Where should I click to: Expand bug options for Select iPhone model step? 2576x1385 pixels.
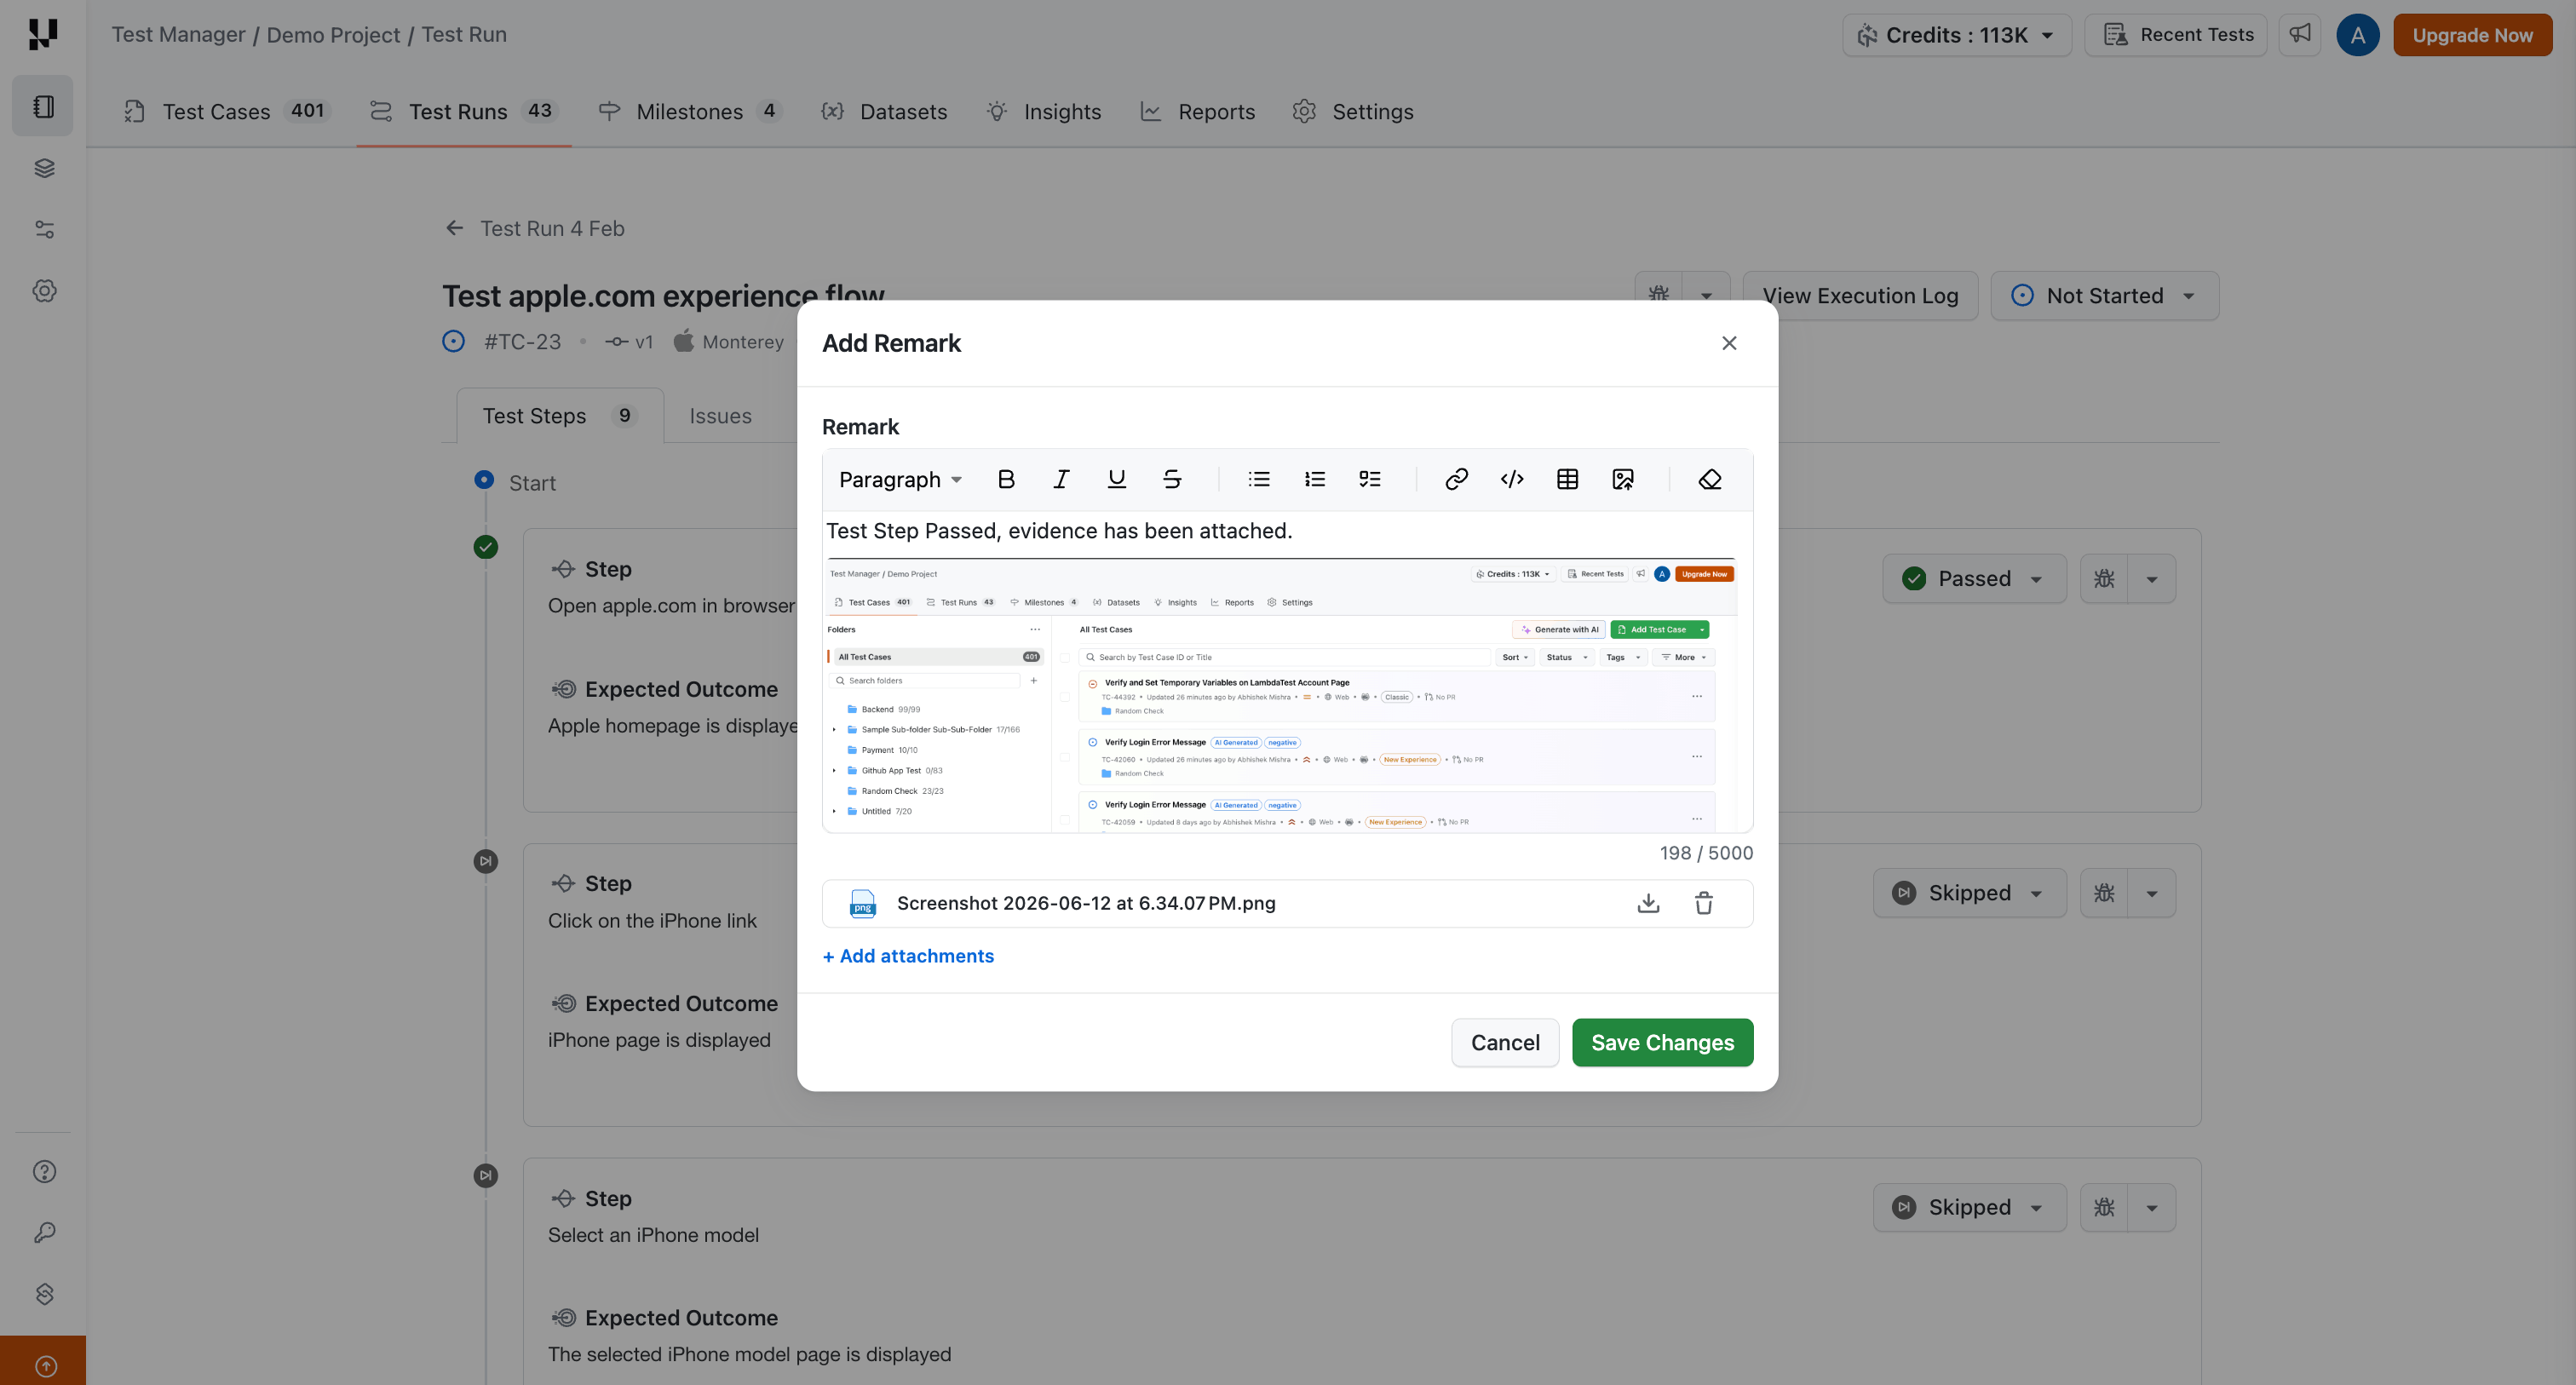2152,1207
